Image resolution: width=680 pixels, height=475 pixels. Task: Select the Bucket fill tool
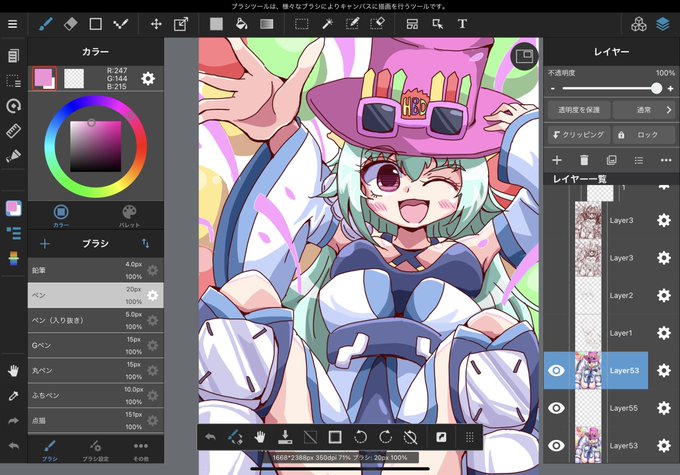point(242,24)
